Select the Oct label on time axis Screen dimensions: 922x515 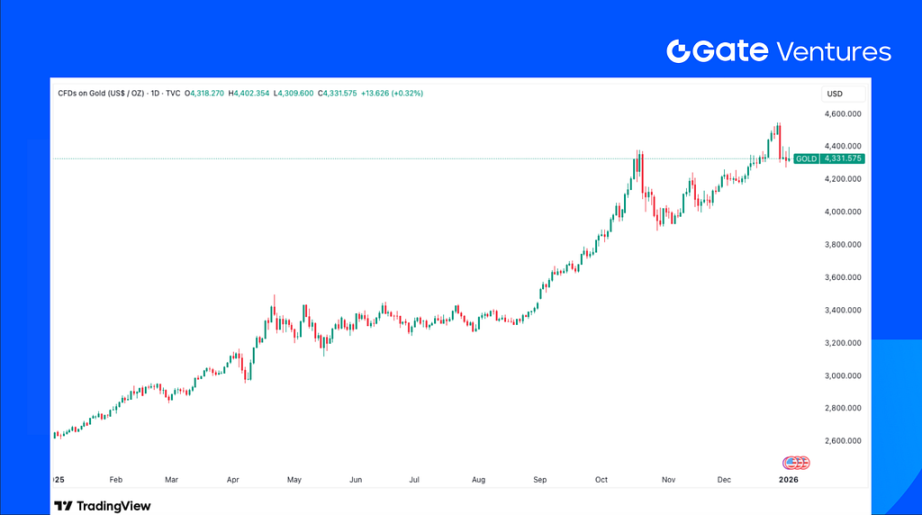[600, 480]
